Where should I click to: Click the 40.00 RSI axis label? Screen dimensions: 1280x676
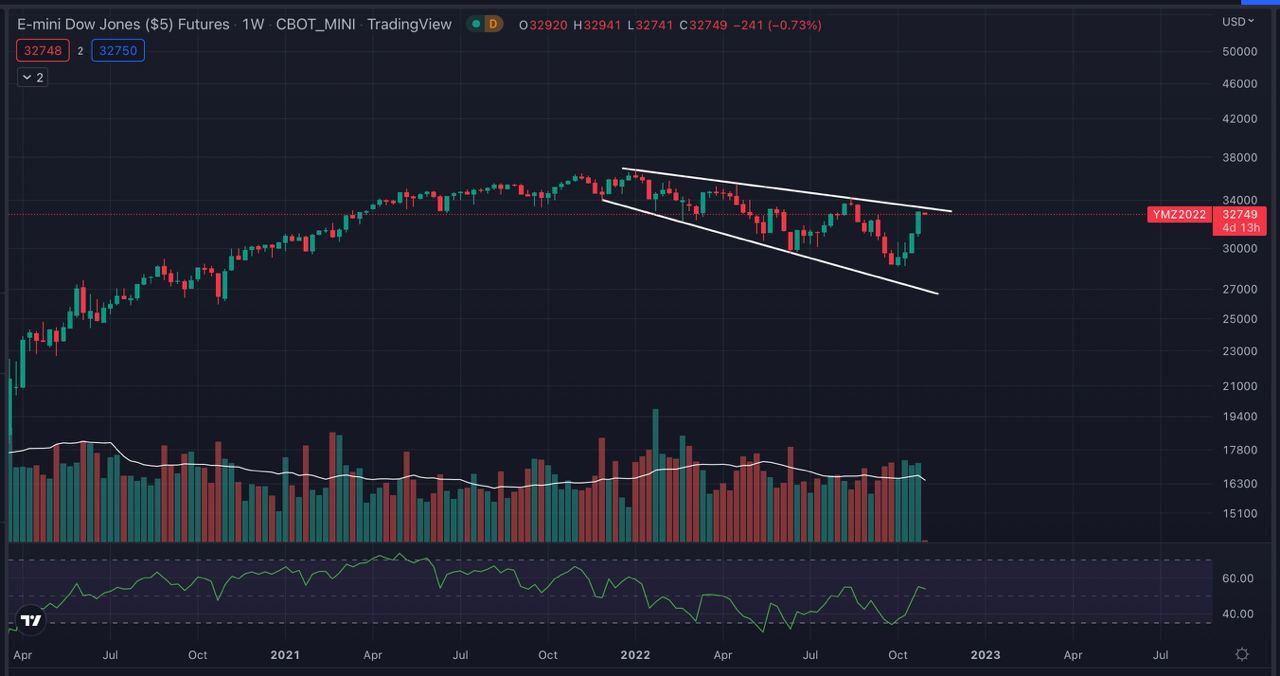point(1238,614)
